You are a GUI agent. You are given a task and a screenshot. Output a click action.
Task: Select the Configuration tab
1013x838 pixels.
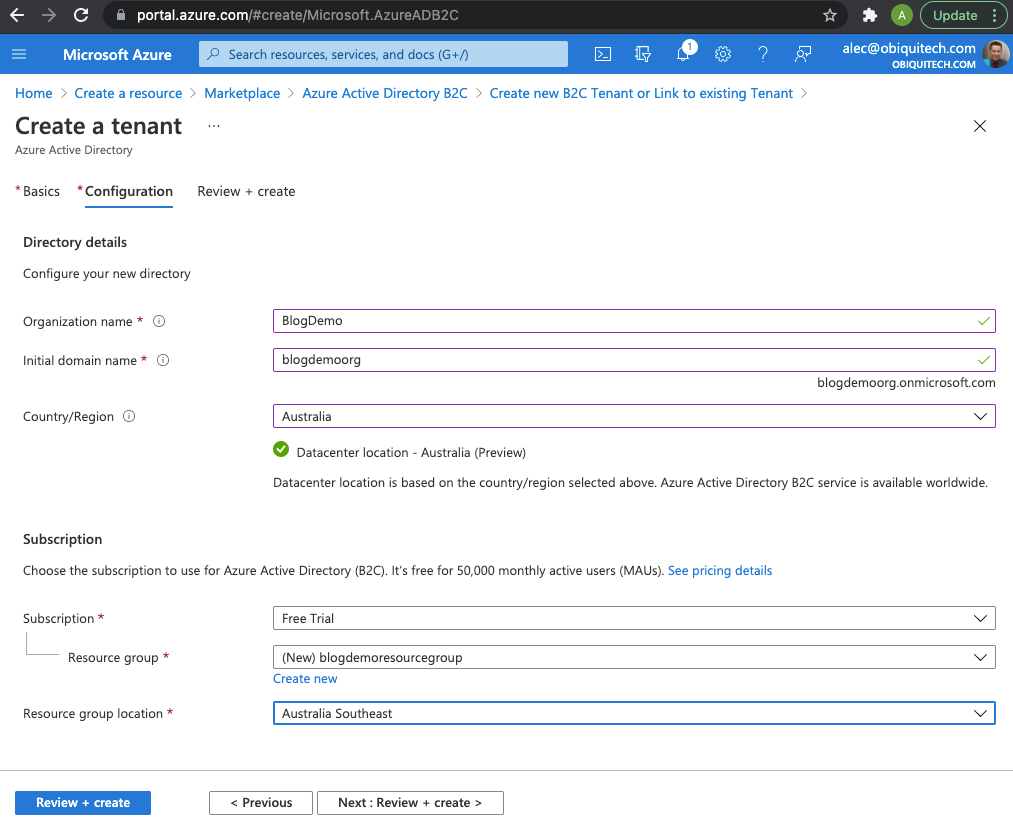(x=129, y=191)
